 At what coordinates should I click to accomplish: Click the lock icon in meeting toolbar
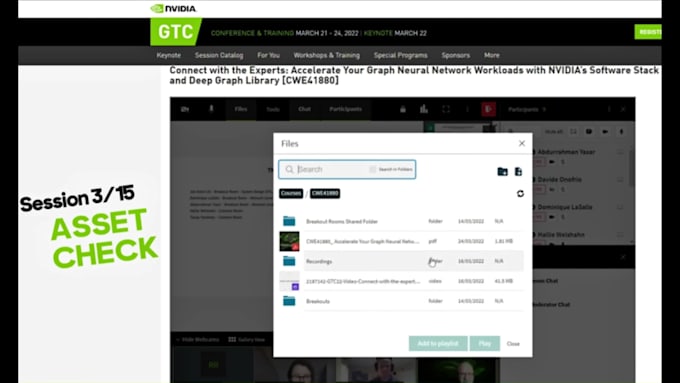pos(403,109)
